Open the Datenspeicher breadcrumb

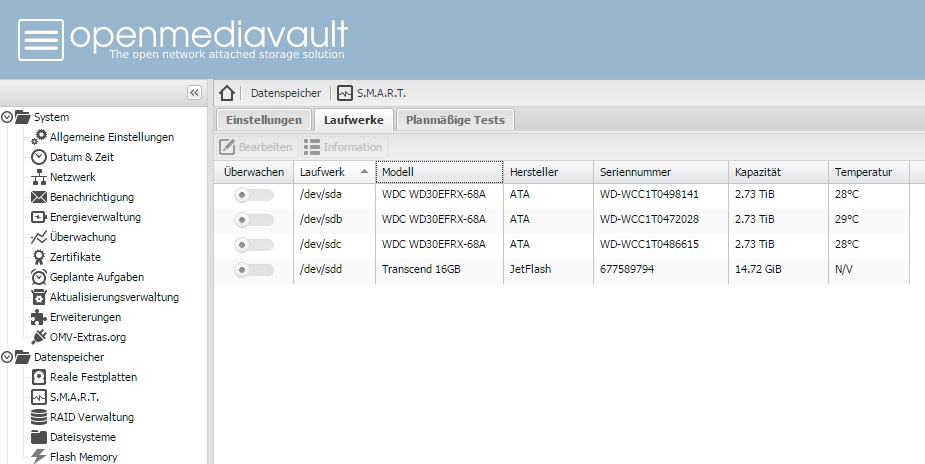pos(286,93)
